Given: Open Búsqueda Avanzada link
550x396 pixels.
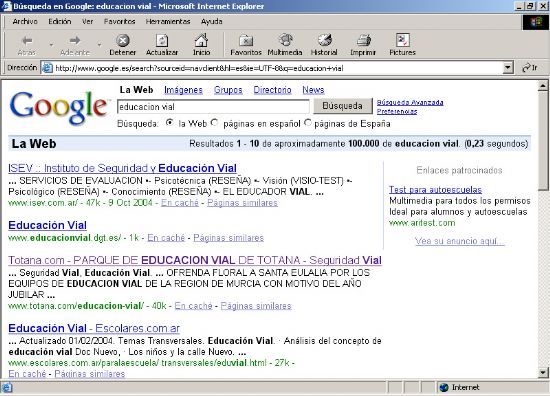Looking at the screenshot, I should point(410,102).
